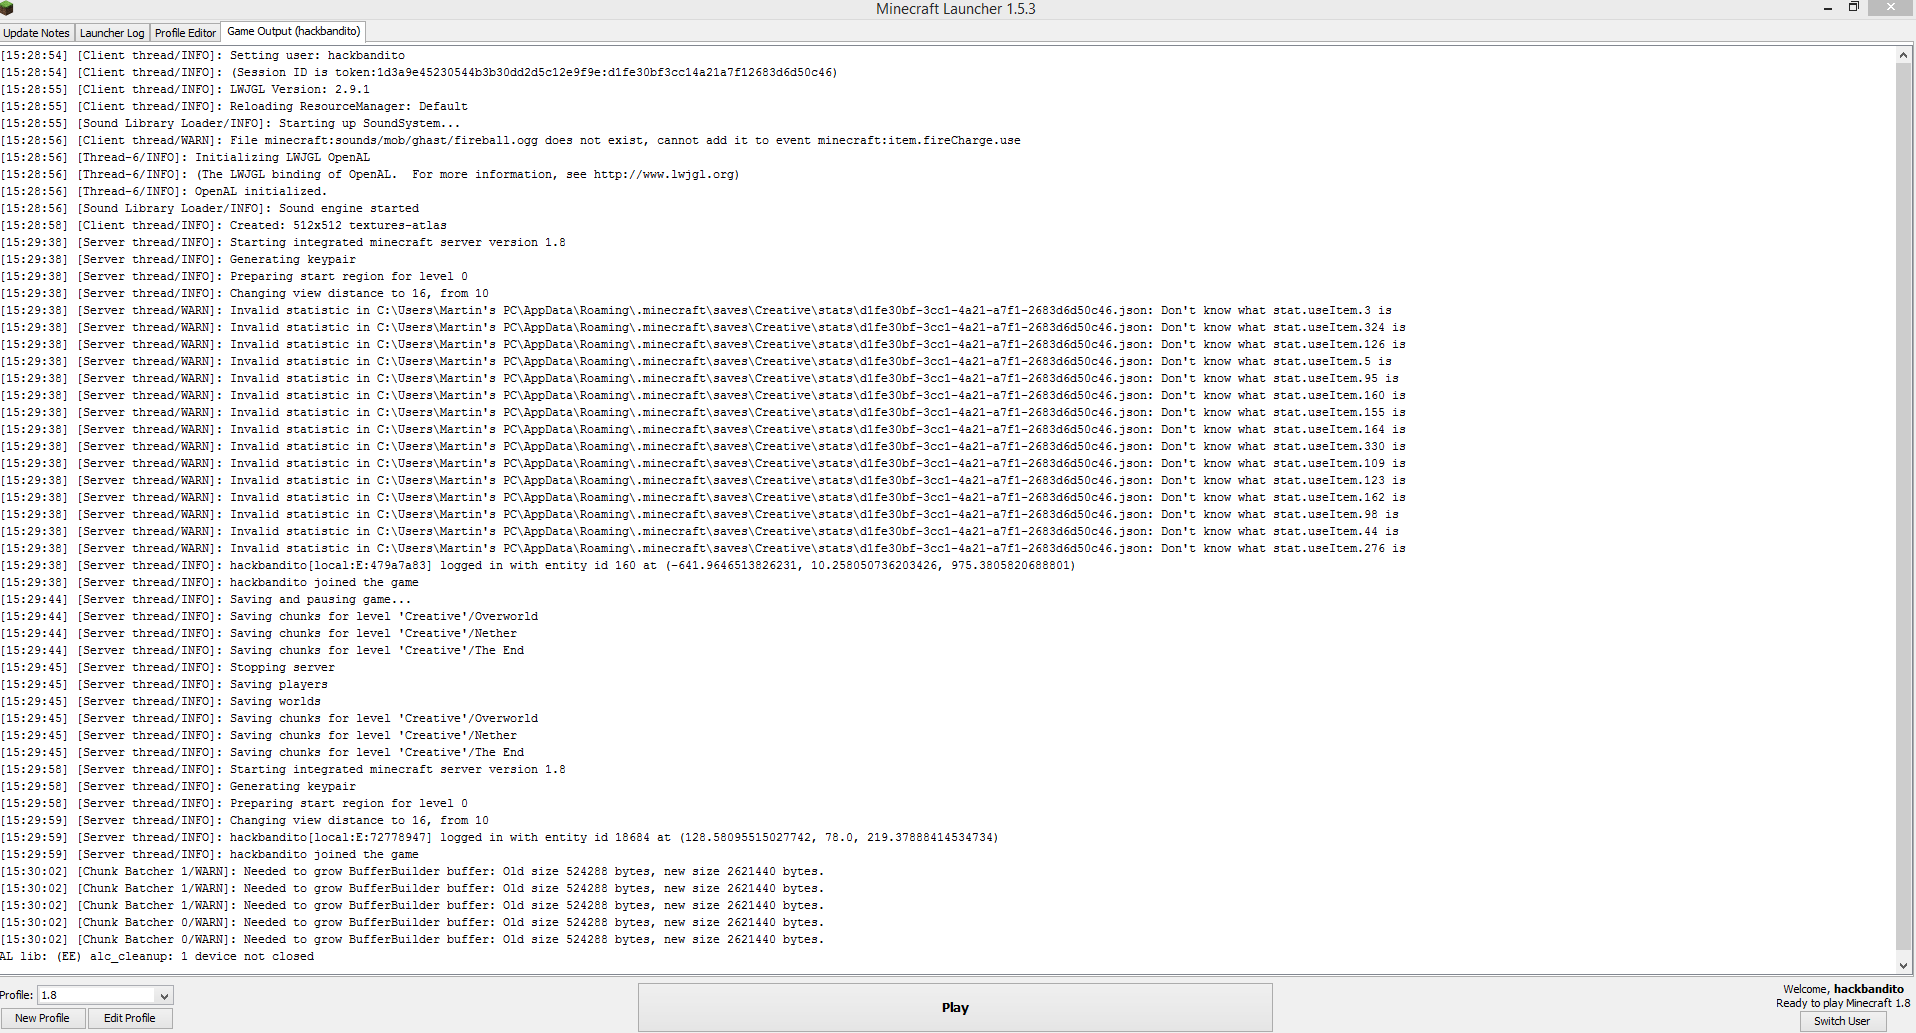Image resolution: width=1916 pixels, height=1033 pixels.
Task: Click the "logged in with entity id 18684" line
Action: click(500, 838)
